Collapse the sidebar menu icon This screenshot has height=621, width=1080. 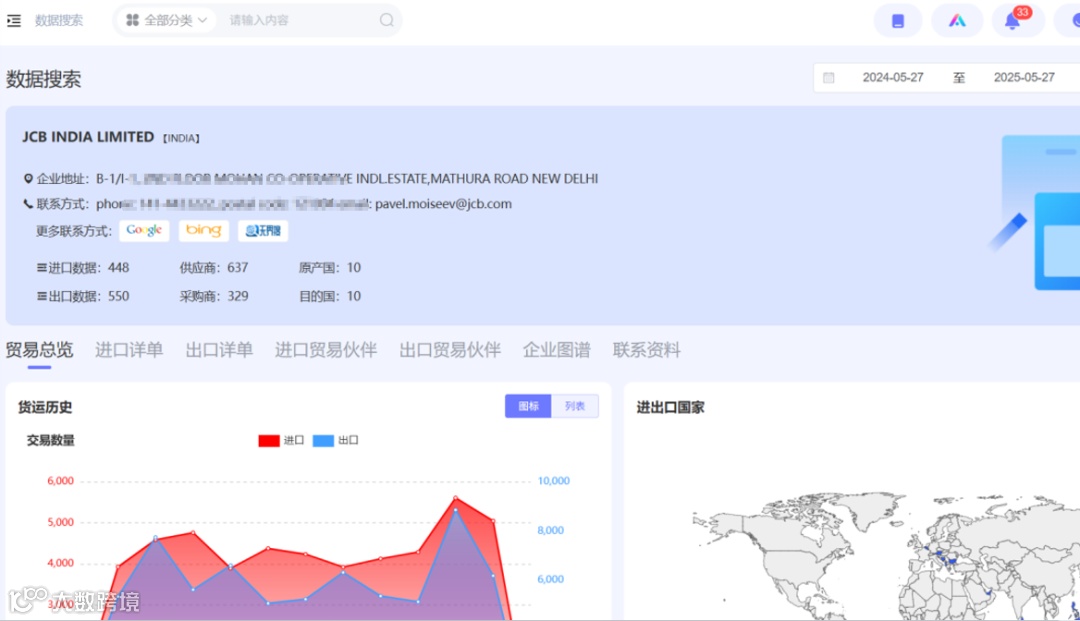tap(14, 21)
